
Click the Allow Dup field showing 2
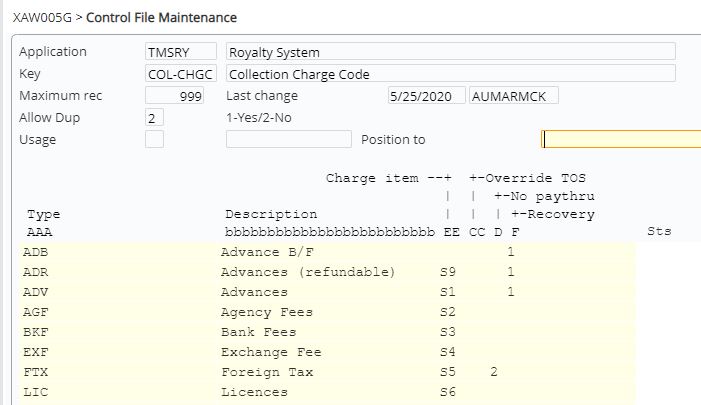155,118
